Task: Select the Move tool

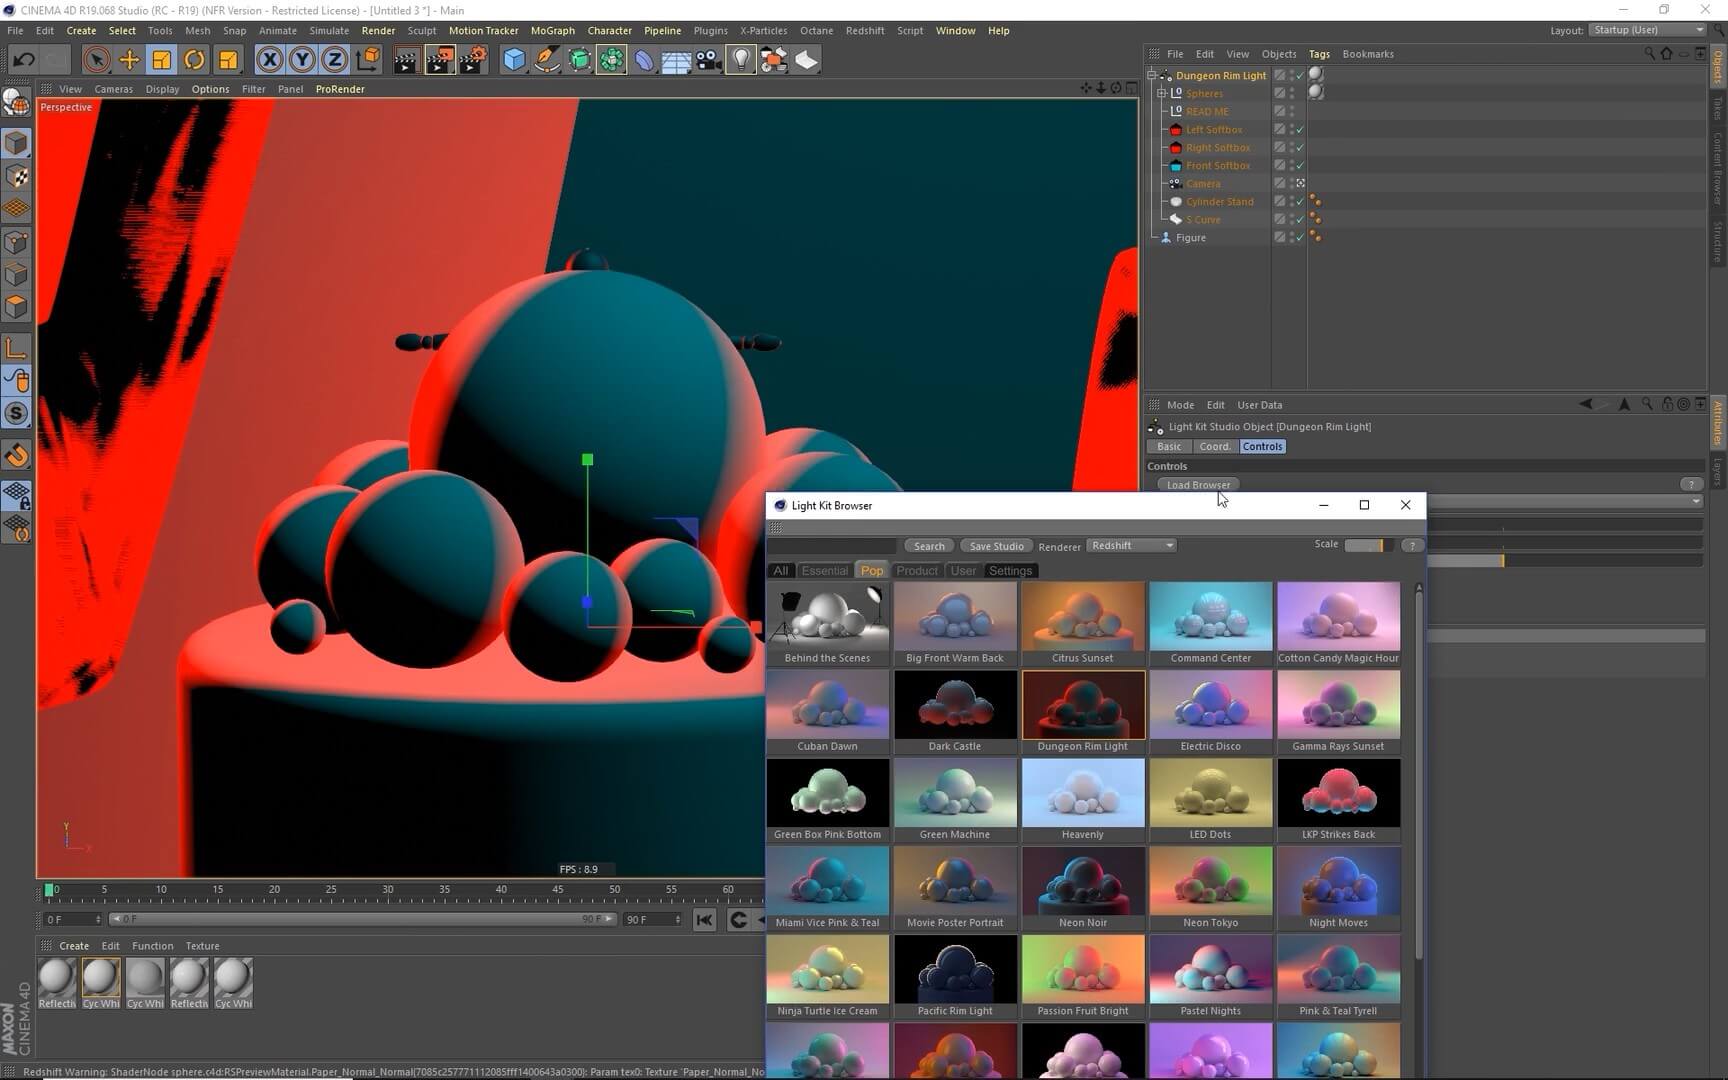Action: pos(129,60)
